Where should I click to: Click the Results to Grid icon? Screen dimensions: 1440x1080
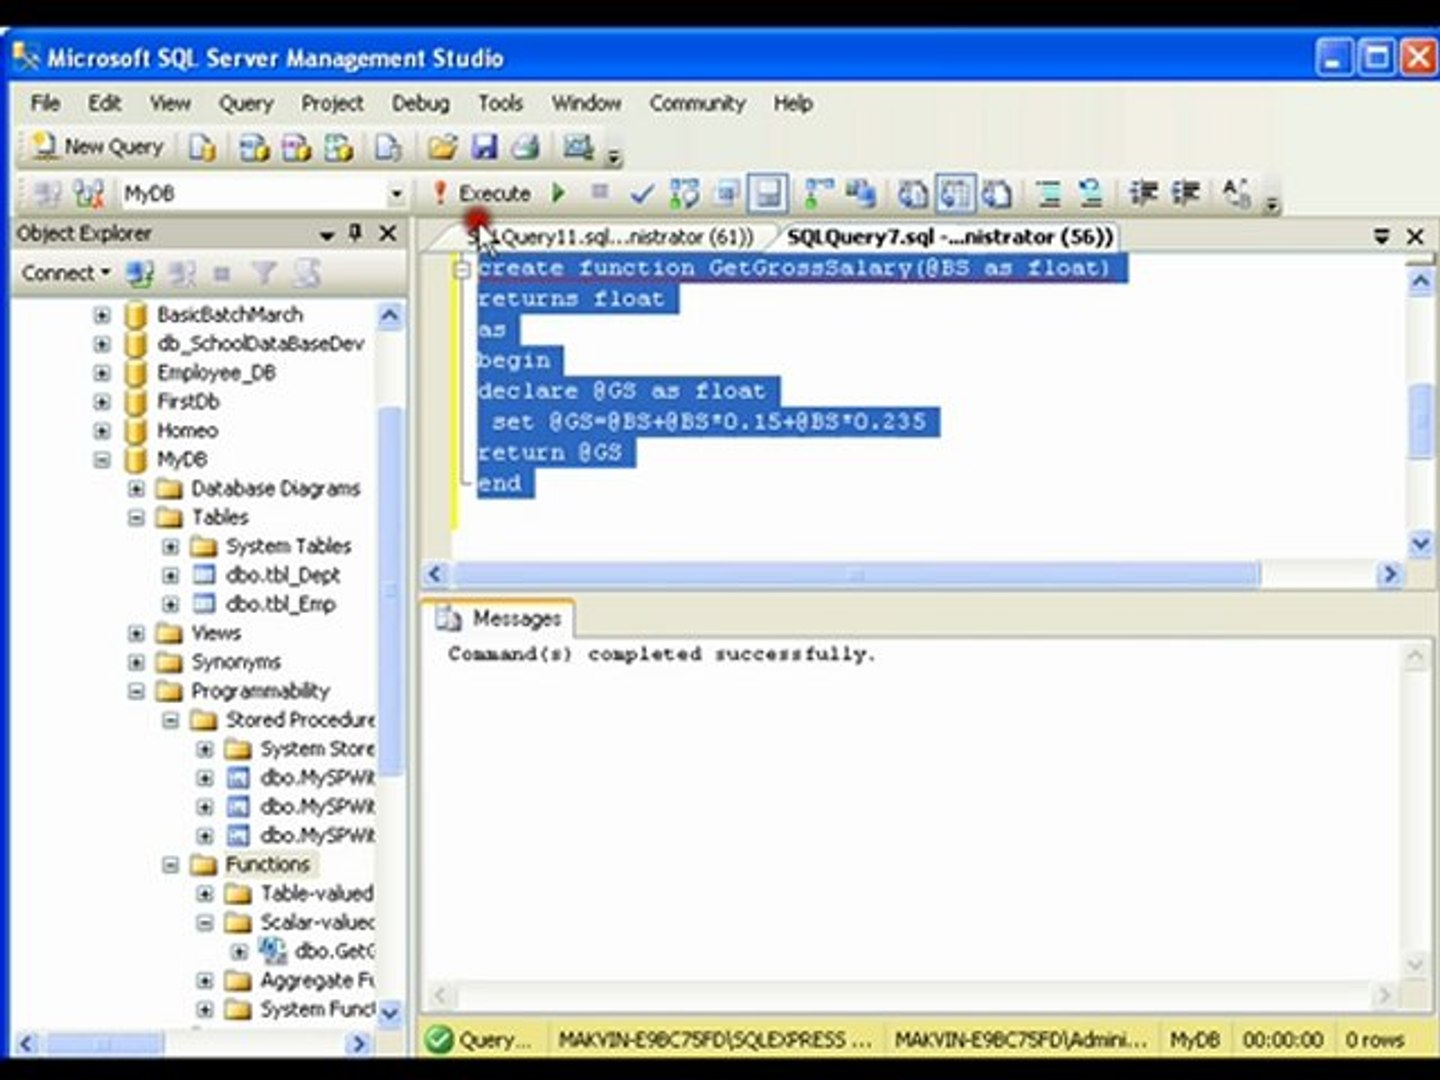[956, 193]
